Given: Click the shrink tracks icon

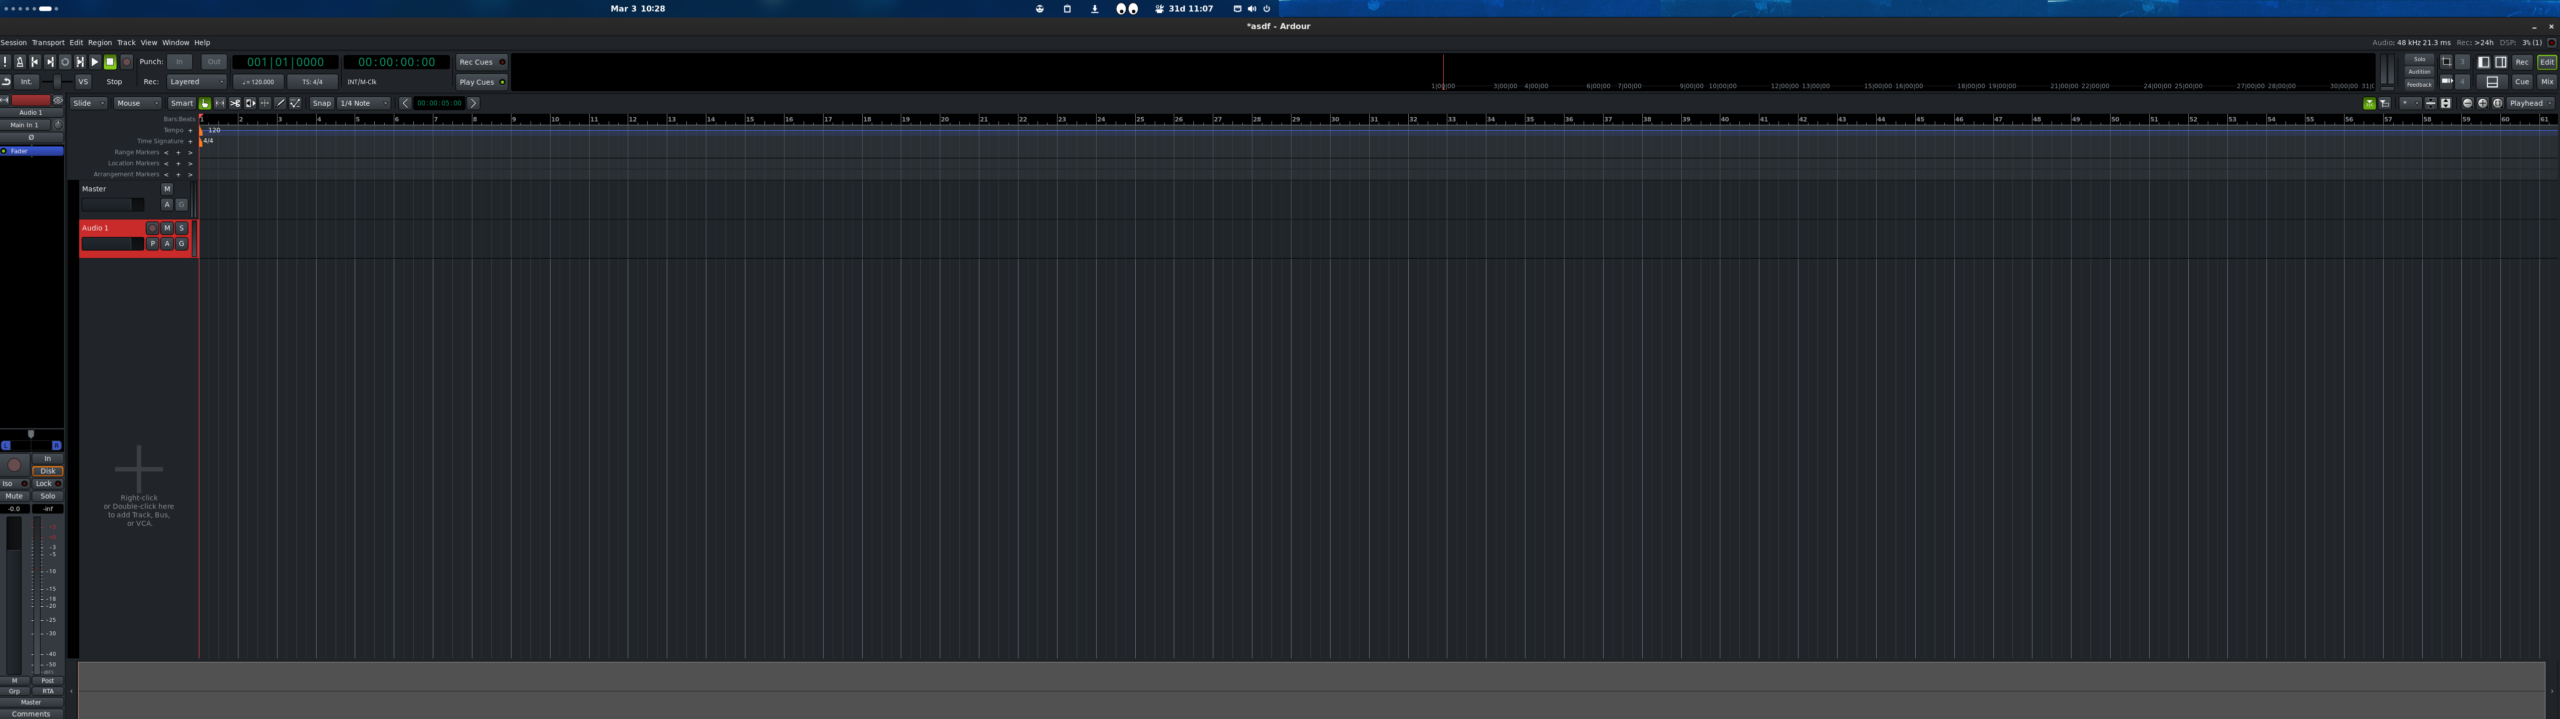Looking at the screenshot, I should click(x=2430, y=103).
